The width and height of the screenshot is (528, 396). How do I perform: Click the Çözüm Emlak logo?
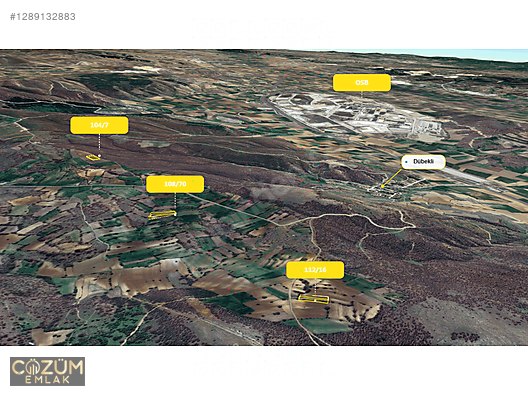(x=47, y=371)
